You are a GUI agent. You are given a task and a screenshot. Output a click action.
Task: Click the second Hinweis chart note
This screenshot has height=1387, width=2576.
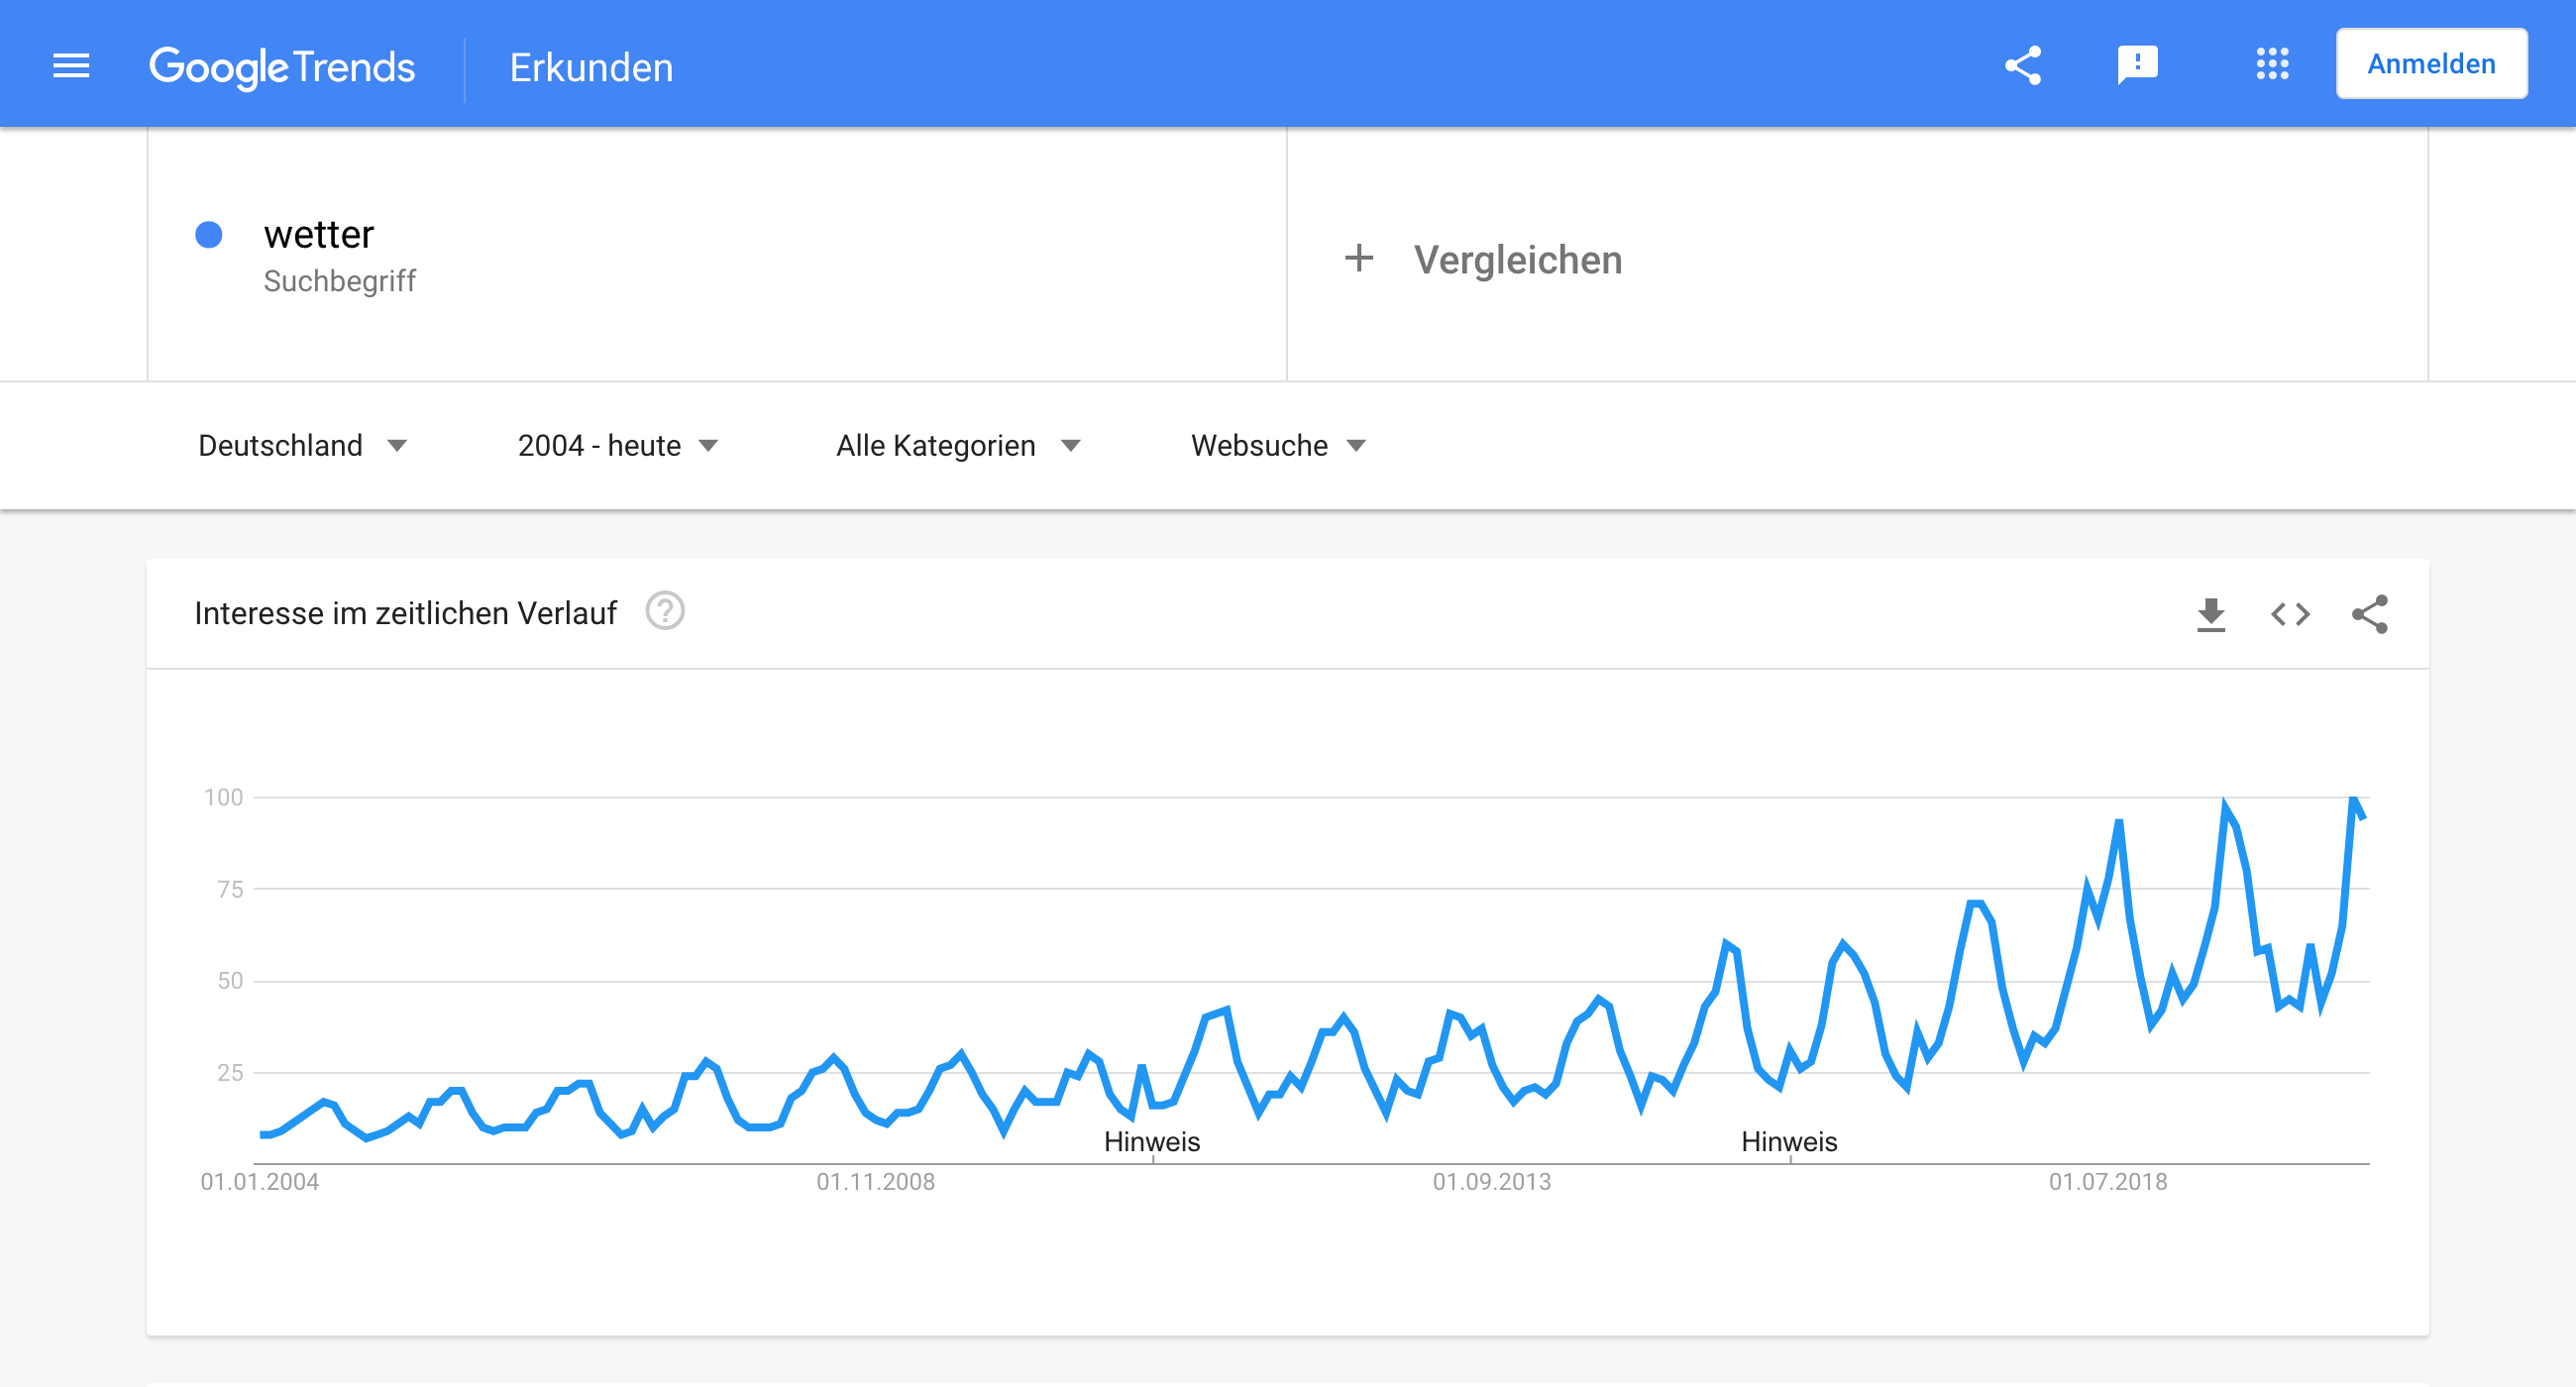tap(1789, 1142)
